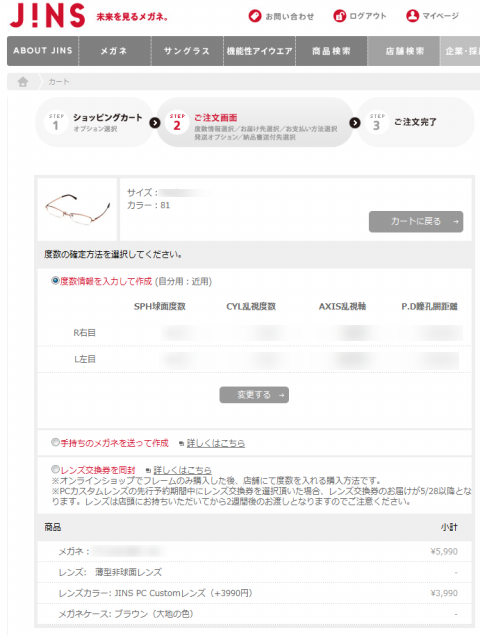Open 詳しくはこちら link beside レンズ交換券

182,470
